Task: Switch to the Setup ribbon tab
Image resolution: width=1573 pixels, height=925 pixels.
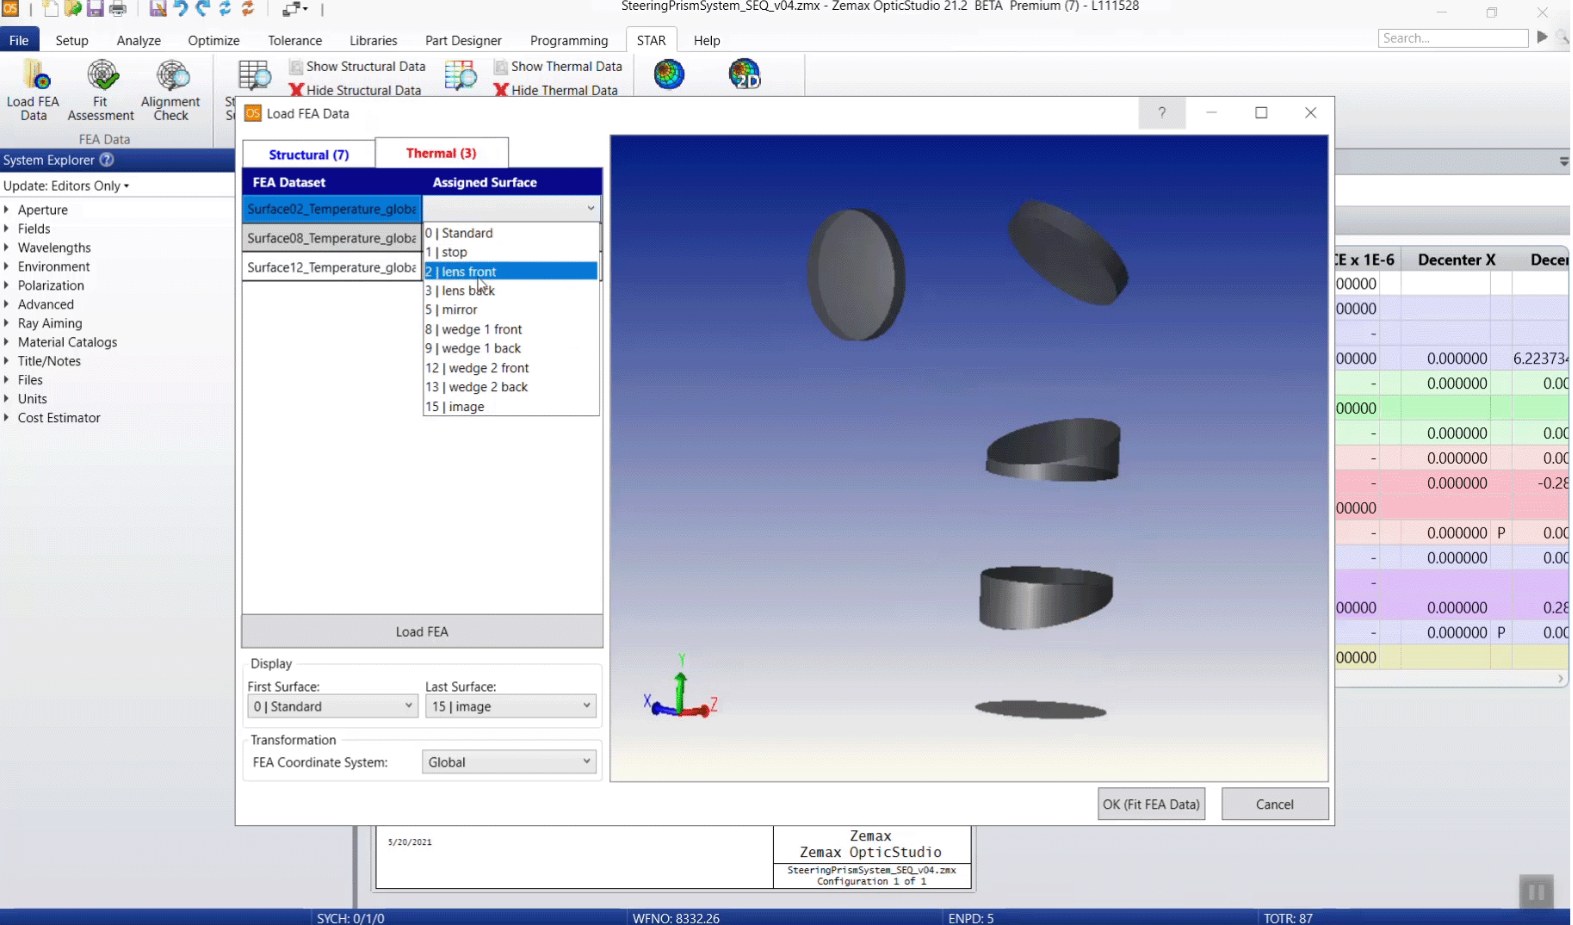Action: (72, 40)
